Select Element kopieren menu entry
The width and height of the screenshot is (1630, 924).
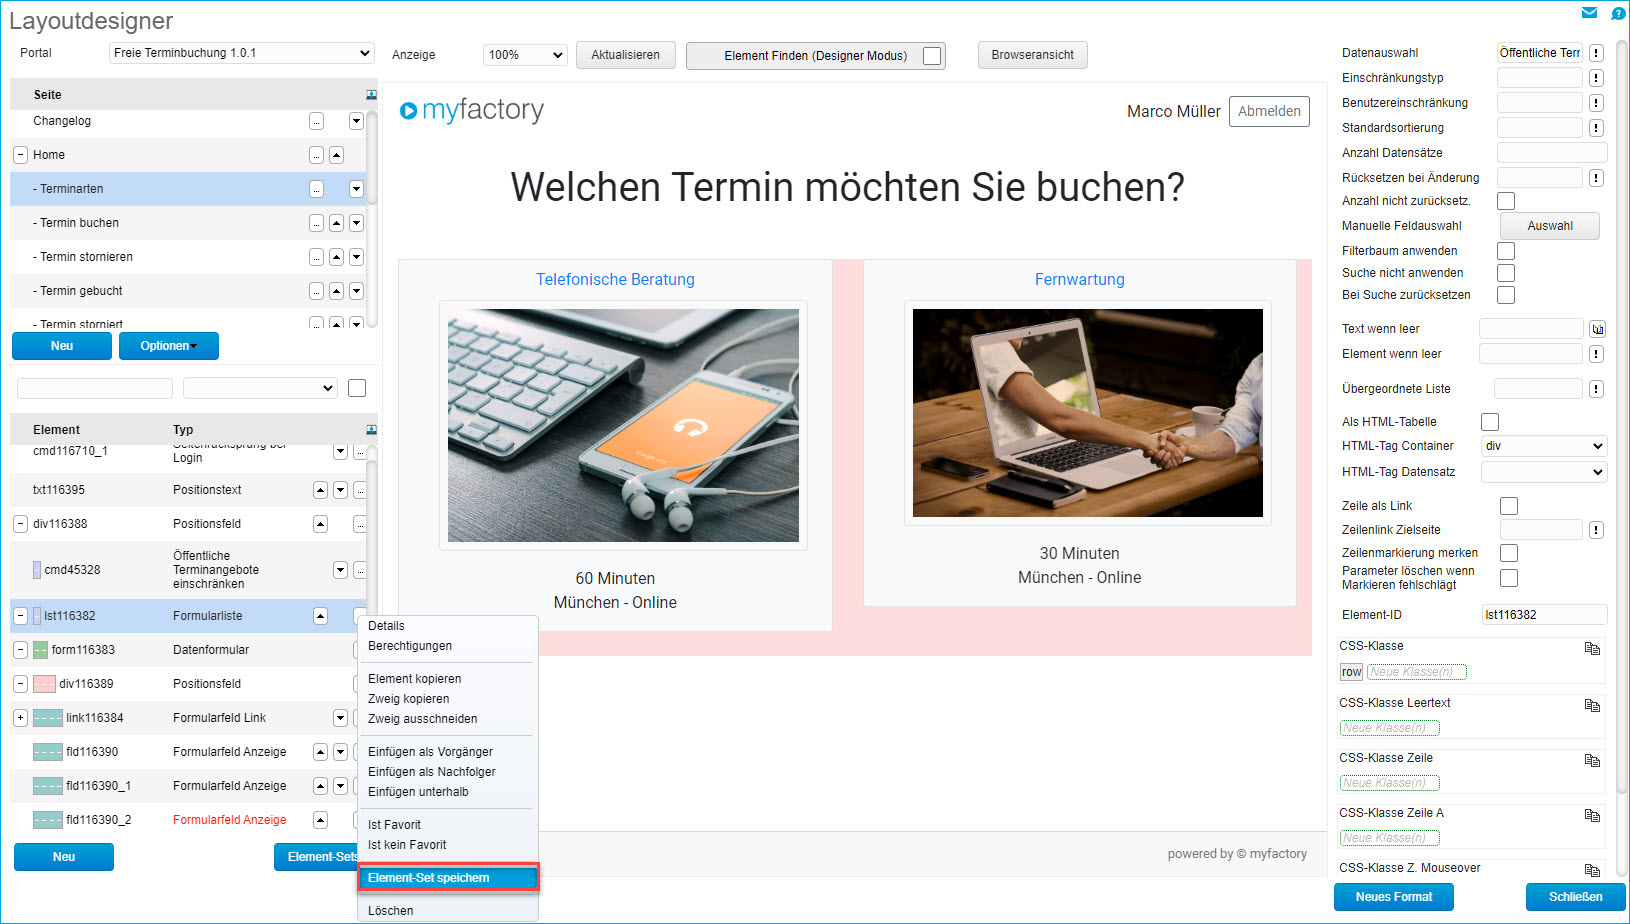[x=414, y=679]
